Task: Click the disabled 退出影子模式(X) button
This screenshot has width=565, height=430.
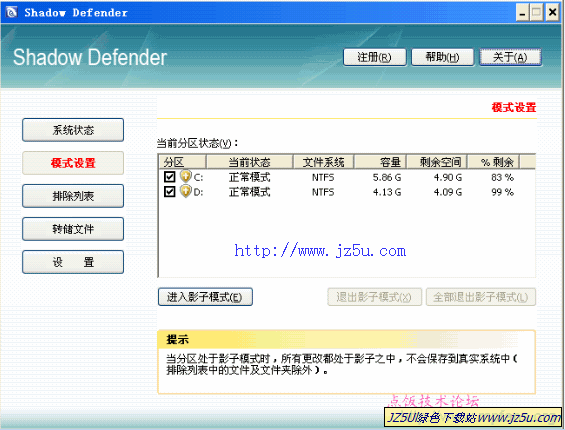Action: pyautogui.click(x=374, y=297)
